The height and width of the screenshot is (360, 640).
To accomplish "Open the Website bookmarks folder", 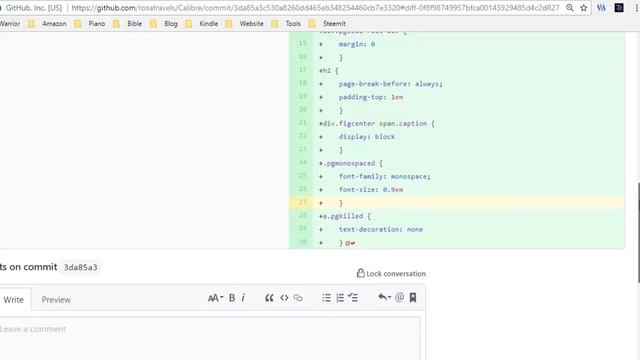I will [x=246, y=24].
